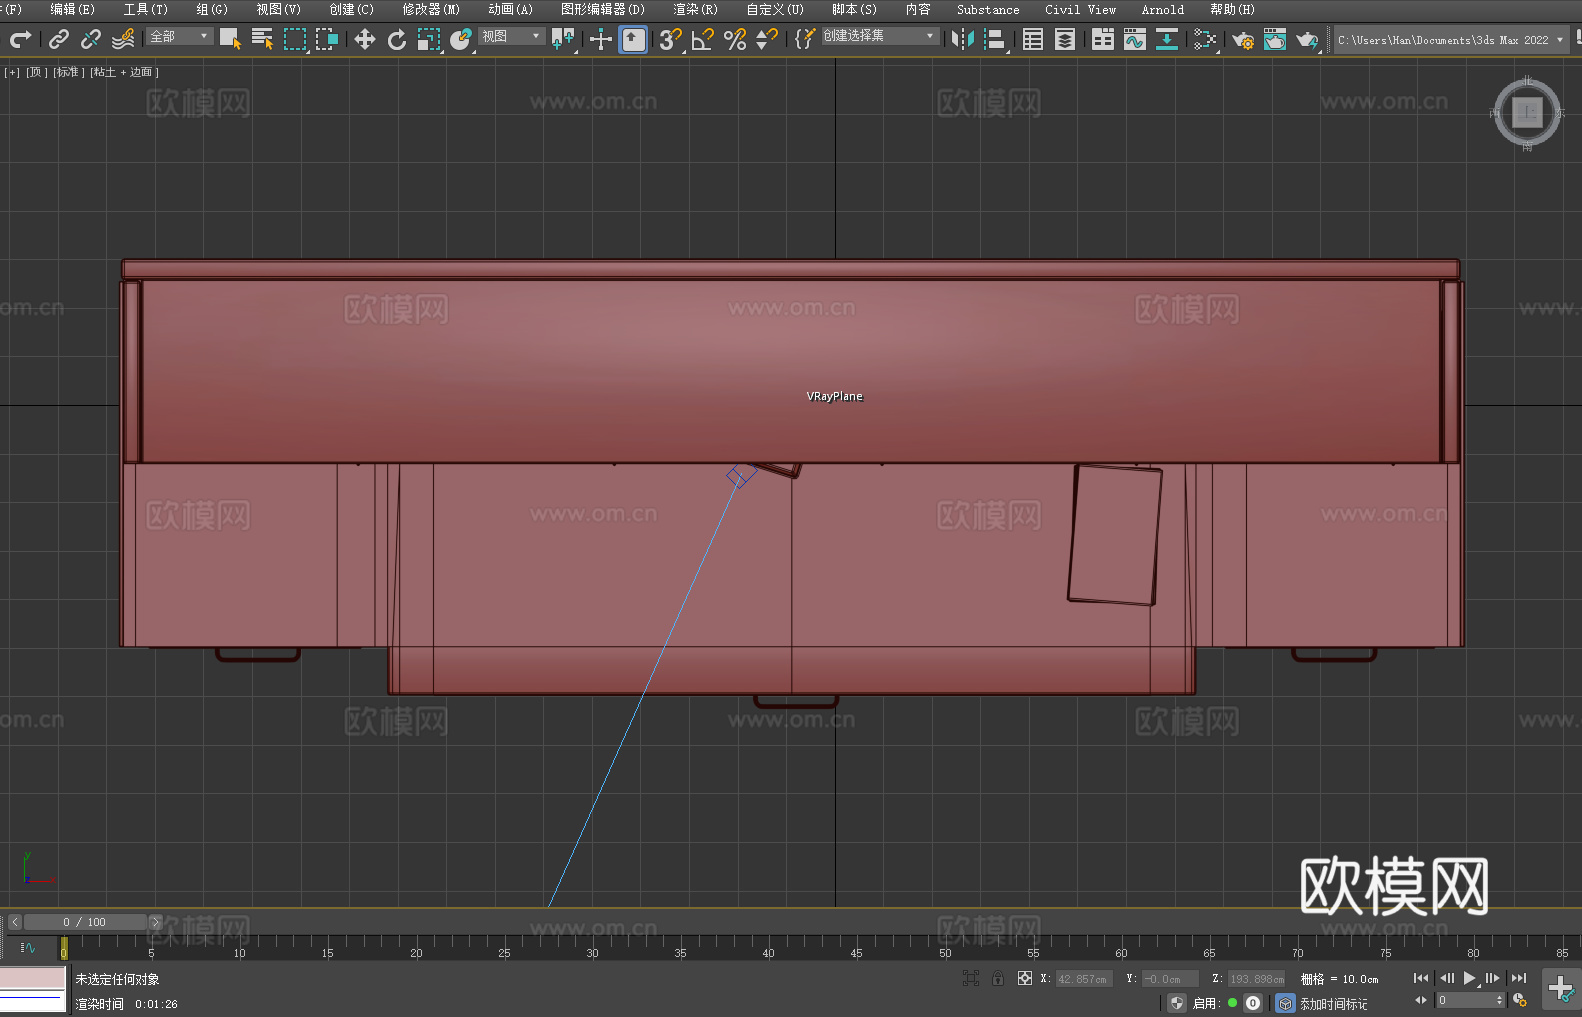Click [粘土 + 边面] viewport style label
This screenshot has height=1017, width=1582.
point(124,72)
